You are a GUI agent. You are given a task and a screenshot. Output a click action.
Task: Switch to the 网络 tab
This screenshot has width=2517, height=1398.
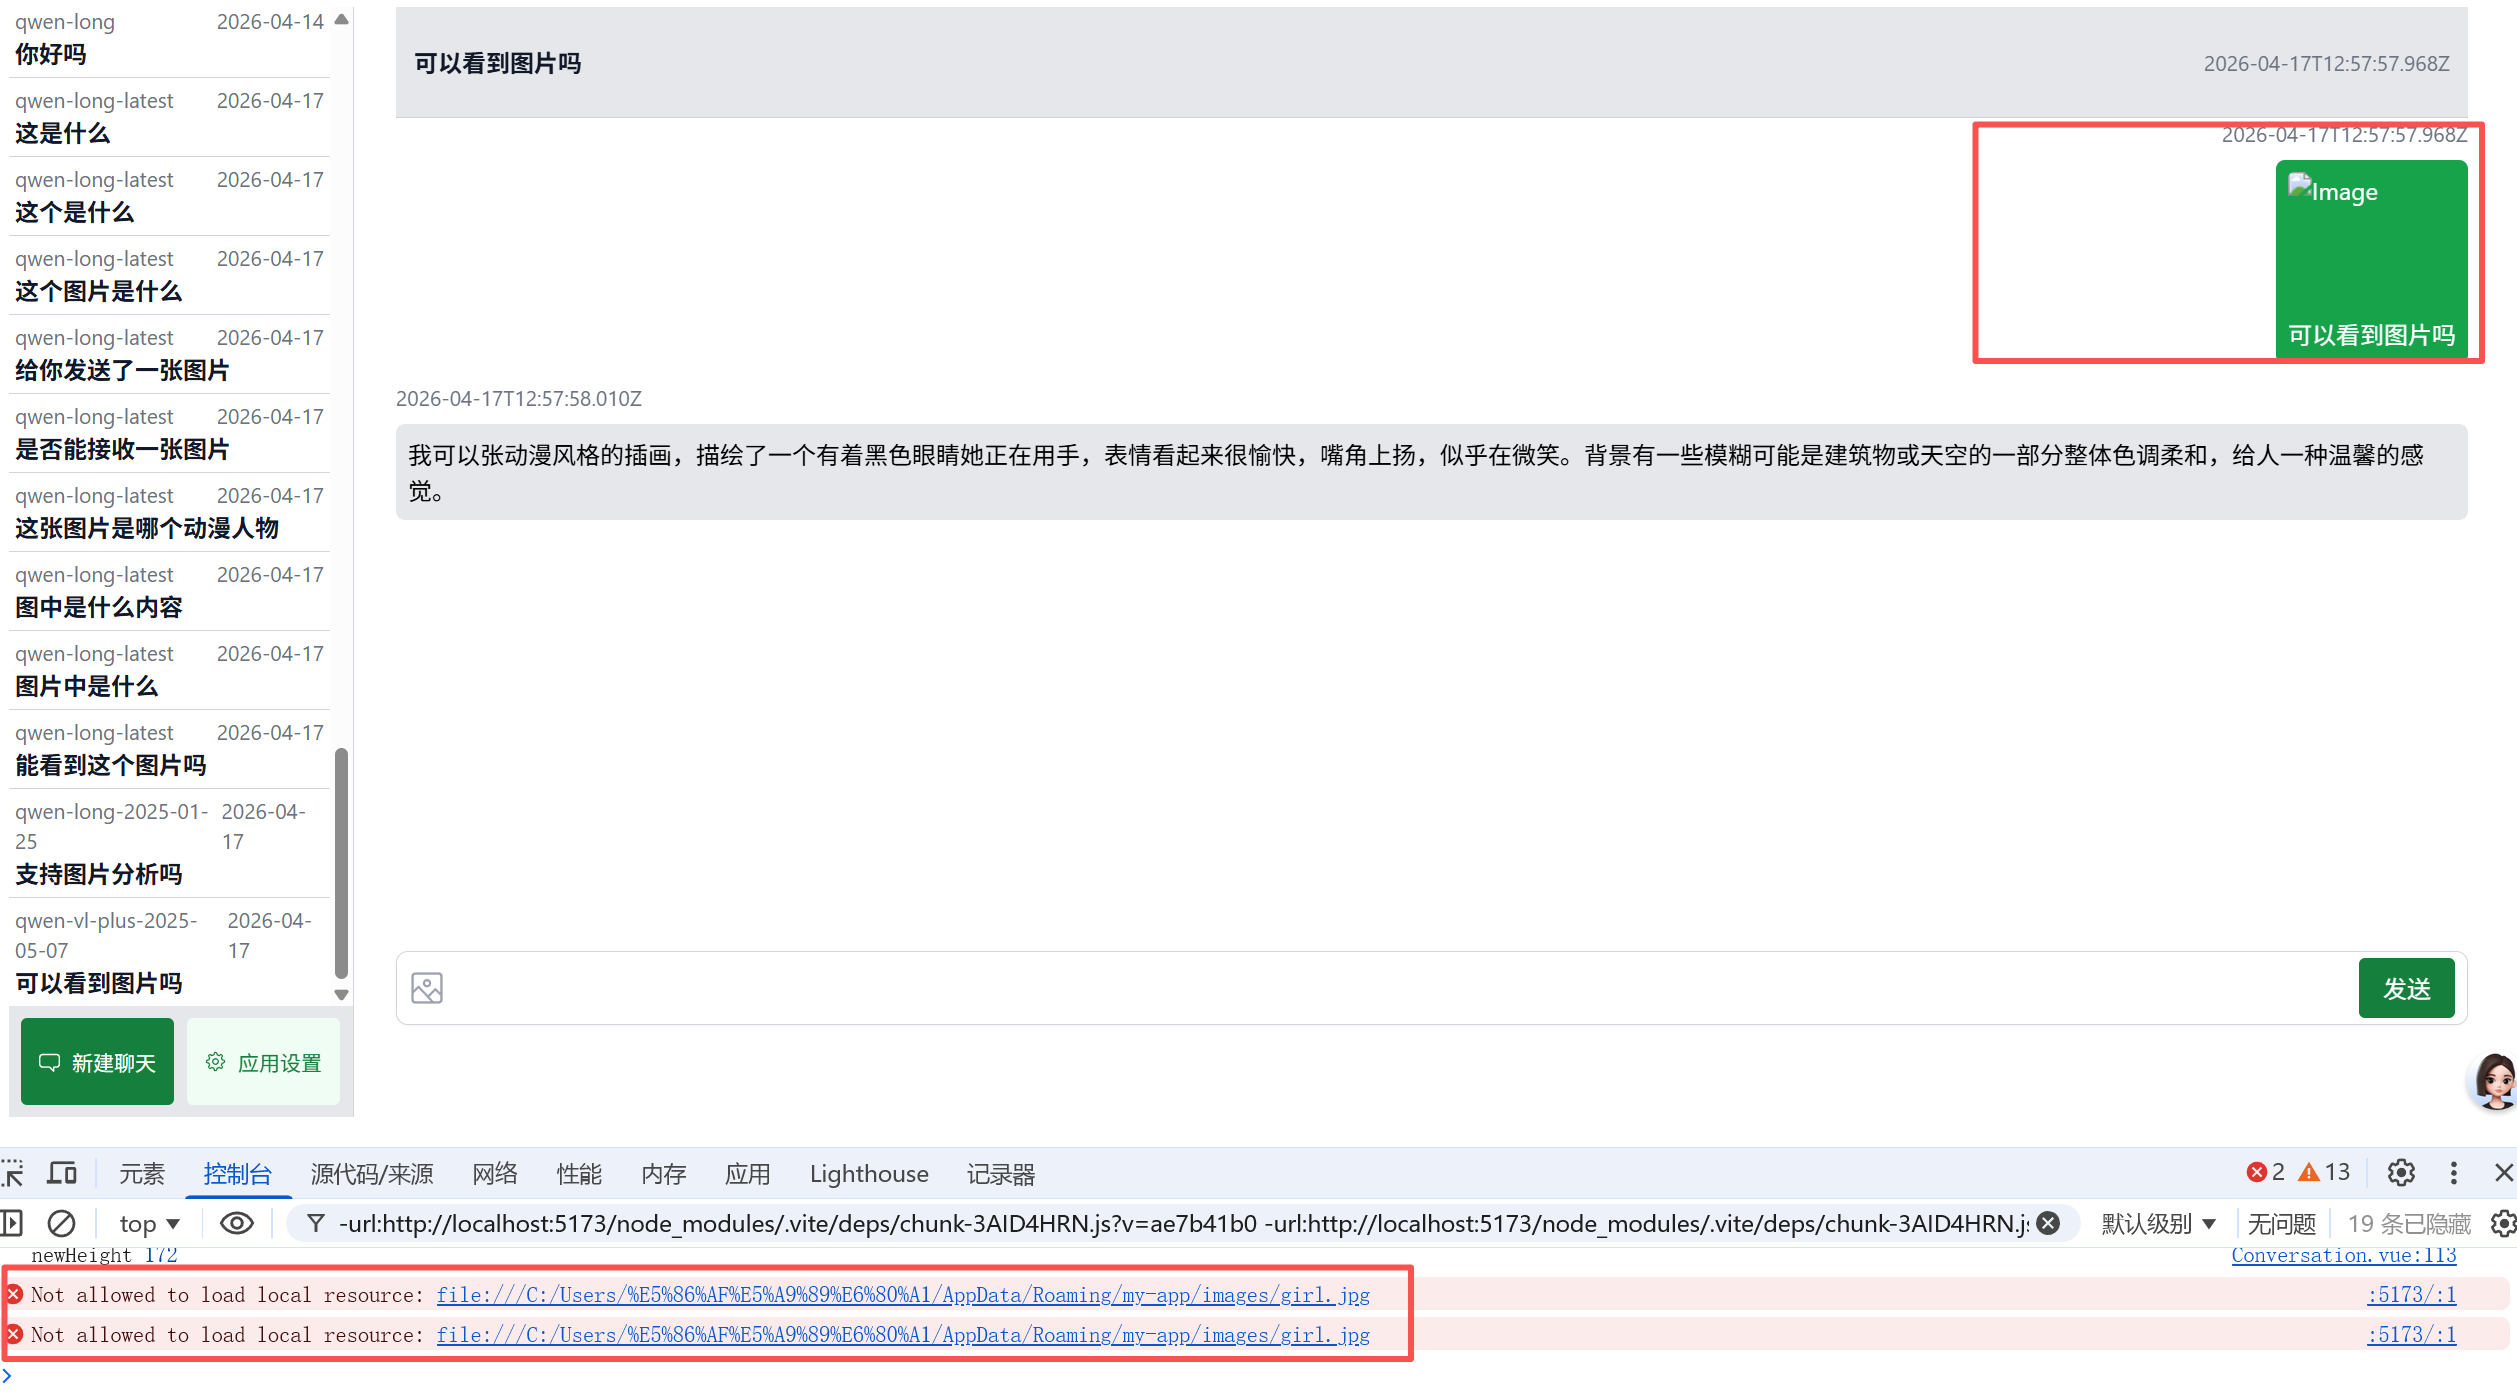point(494,1173)
